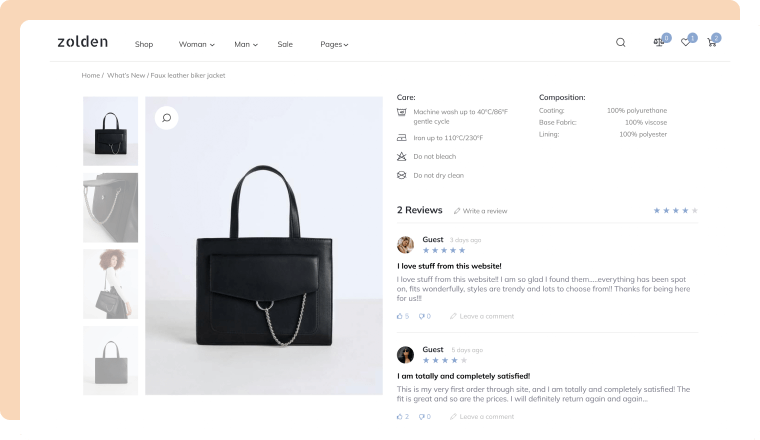Click Leave a comment under first review
Image resolution: width=760 pixels, height=440 pixels.
(482, 316)
